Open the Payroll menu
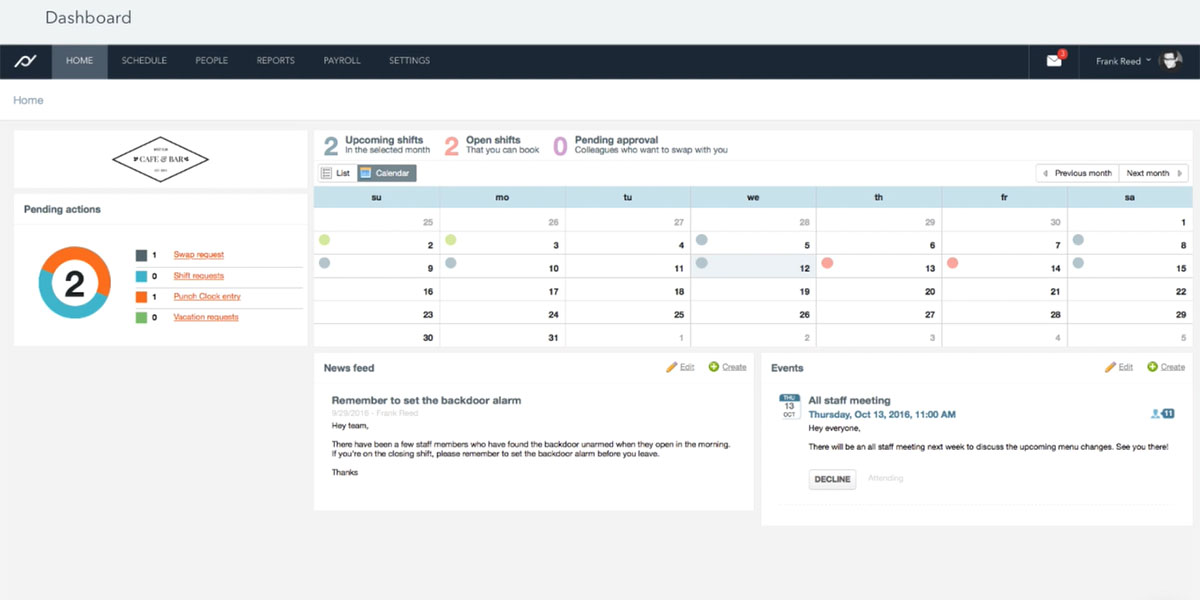This screenshot has height=600, width=1200. tap(342, 61)
